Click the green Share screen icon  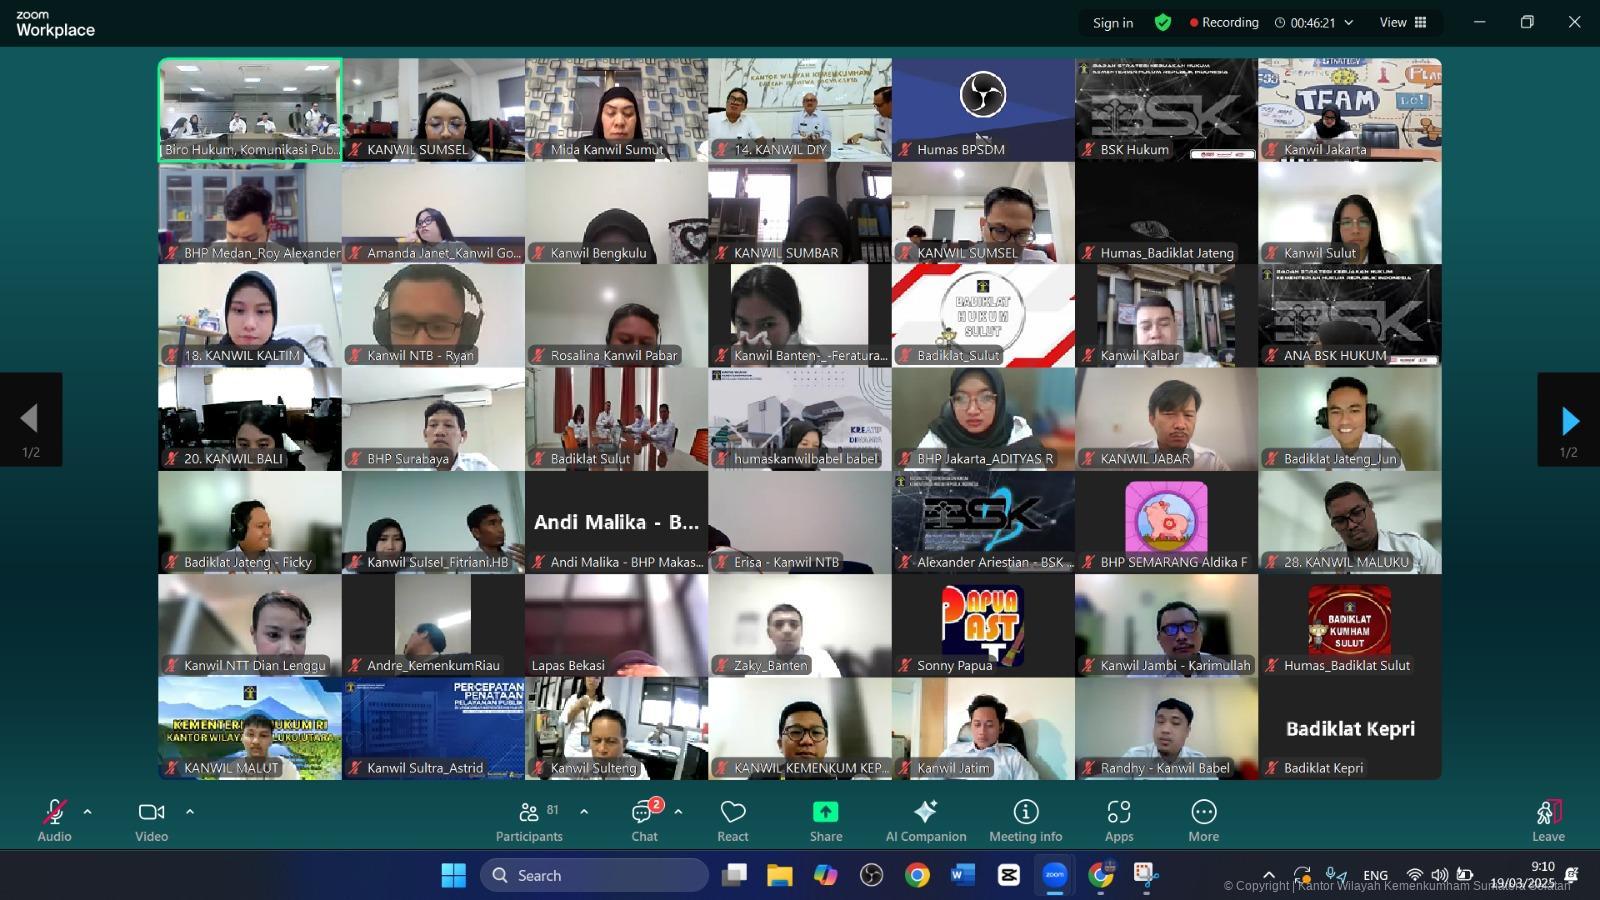coord(825,812)
